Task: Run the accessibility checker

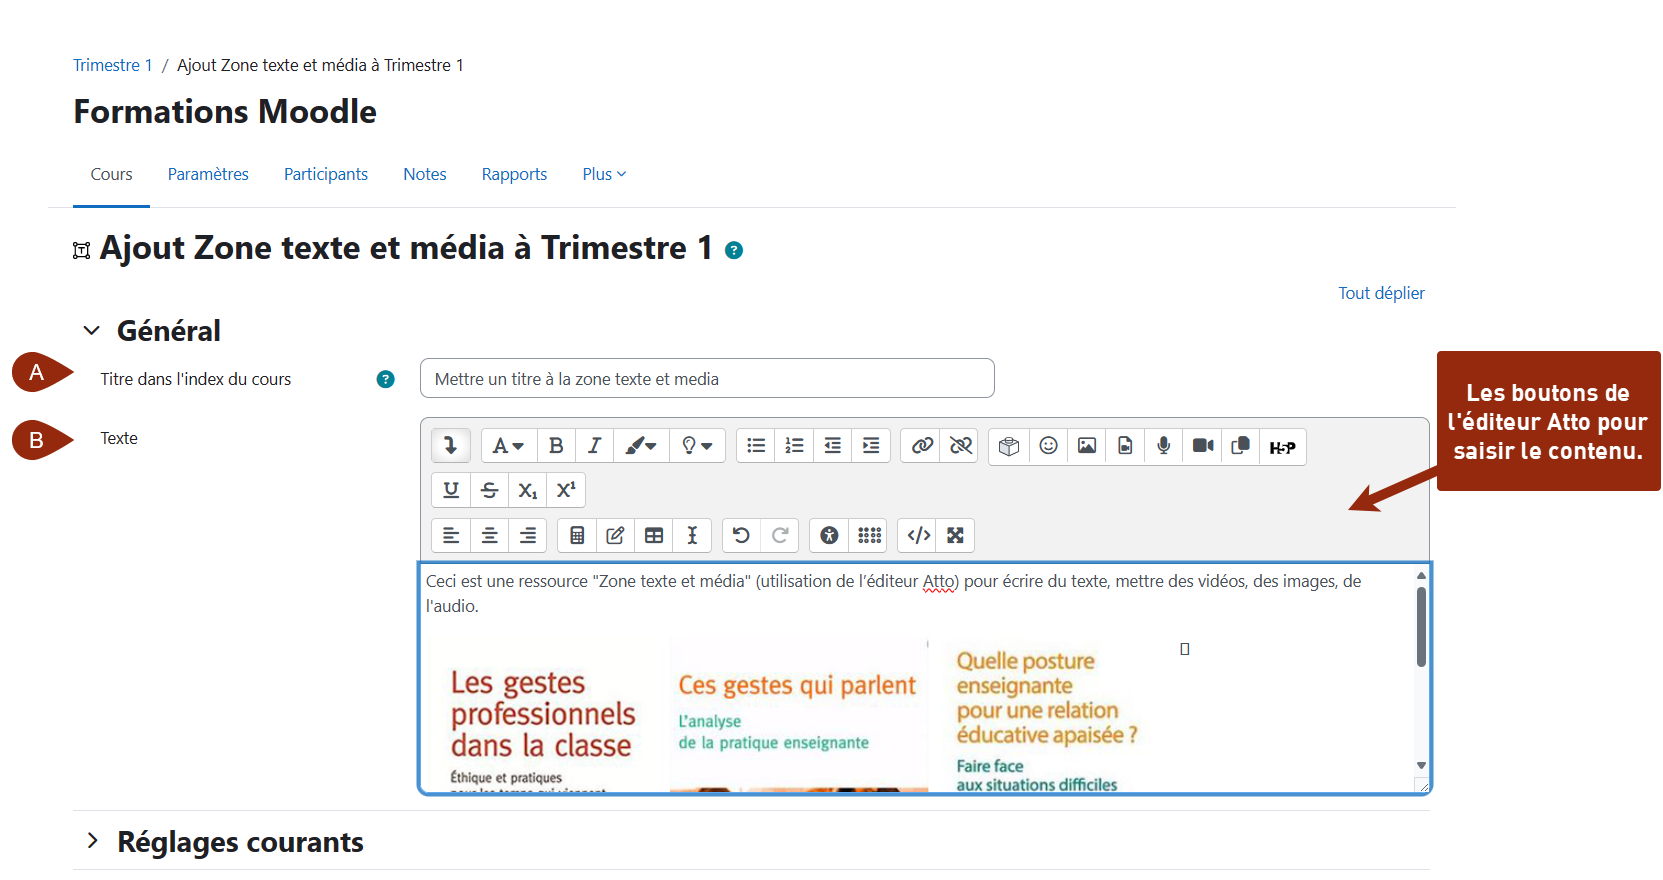Action: click(829, 535)
